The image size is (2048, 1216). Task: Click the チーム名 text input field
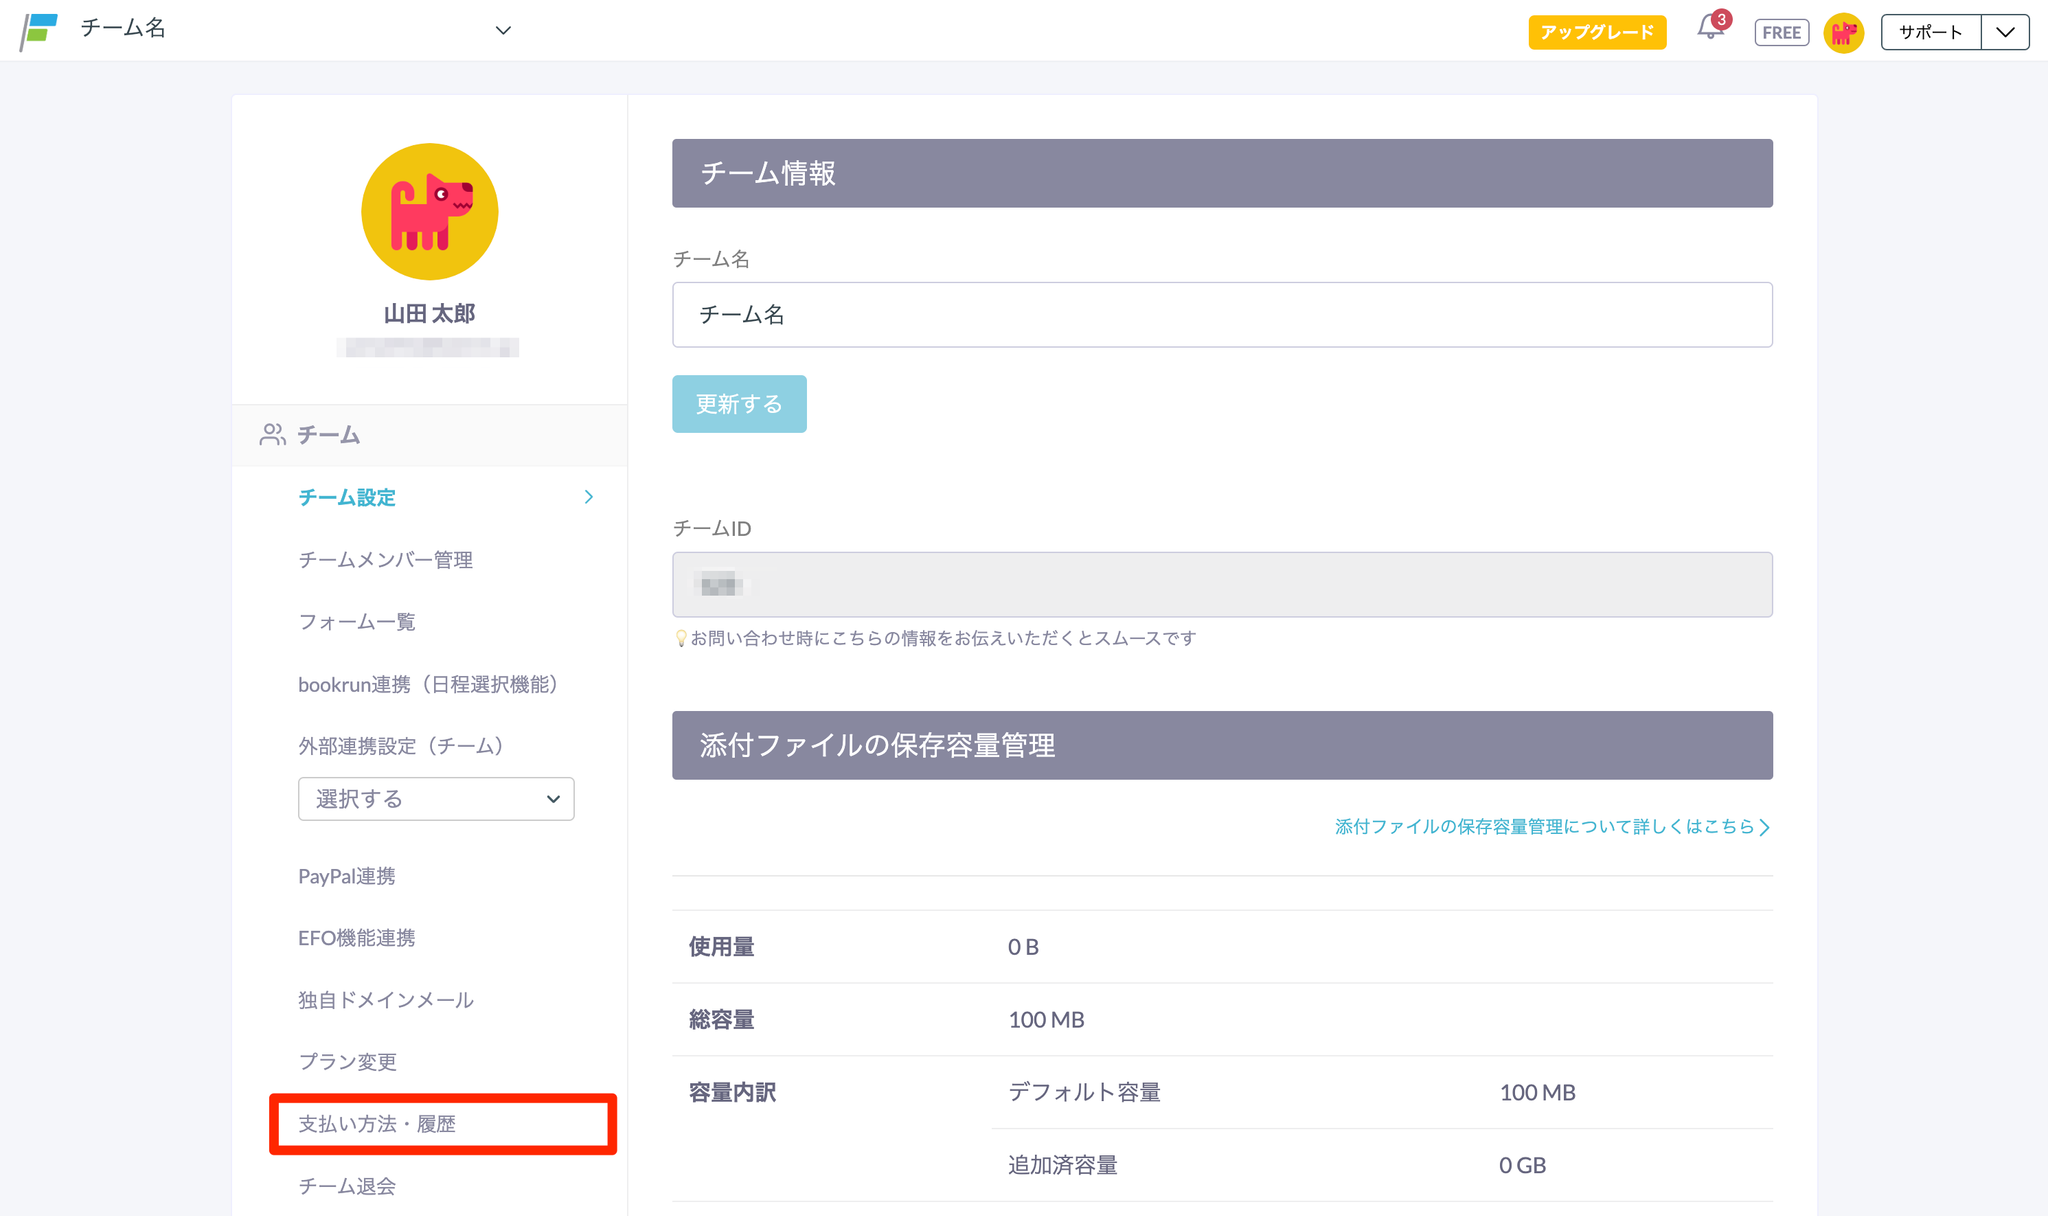click(1222, 315)
